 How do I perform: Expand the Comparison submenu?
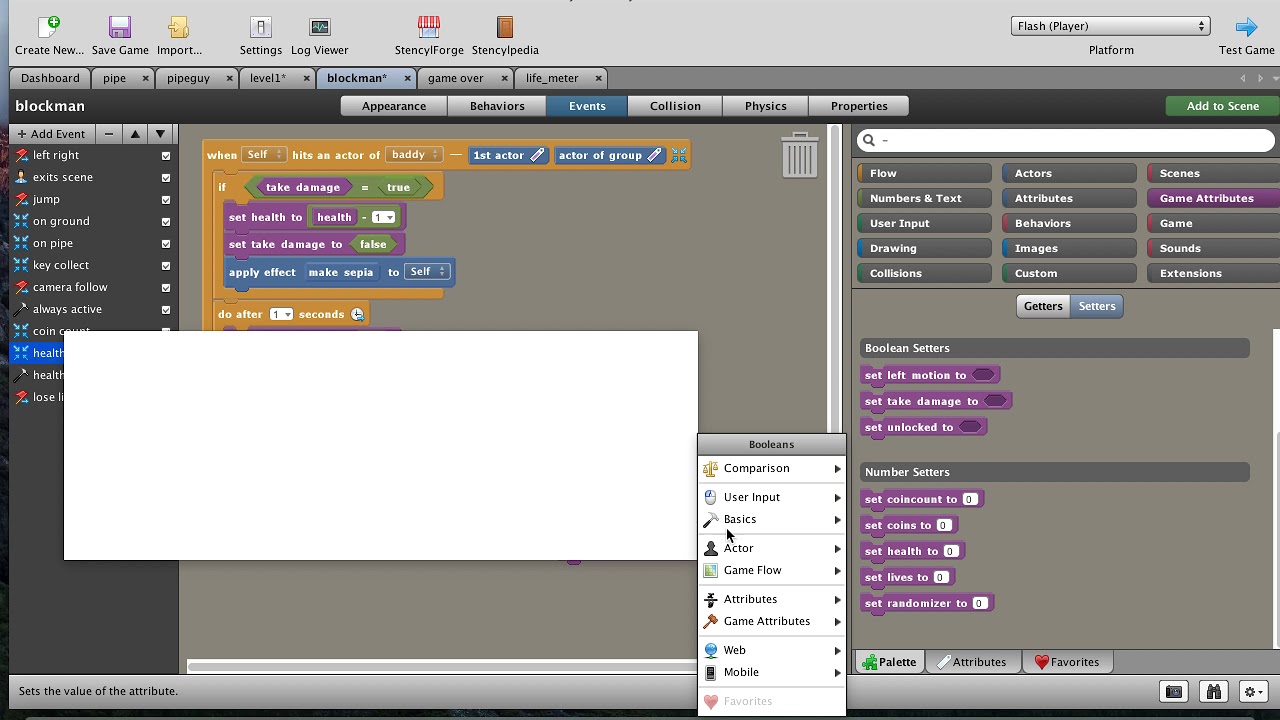pos(771,468)
